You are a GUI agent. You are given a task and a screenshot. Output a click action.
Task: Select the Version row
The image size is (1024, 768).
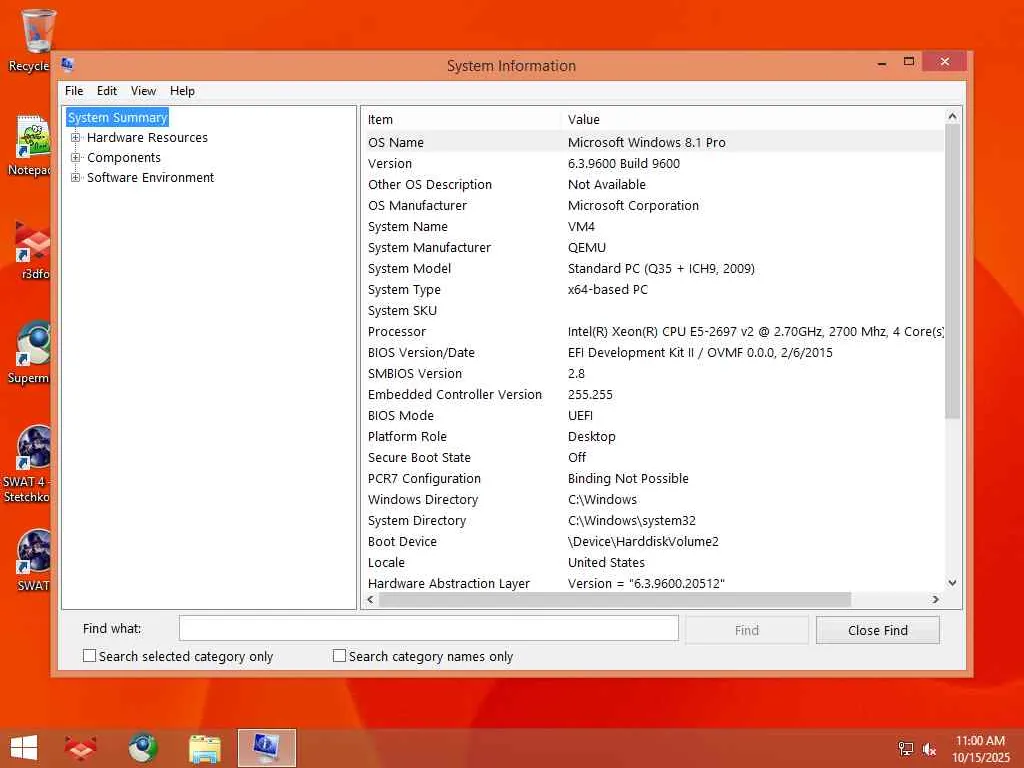coord(653,163)
